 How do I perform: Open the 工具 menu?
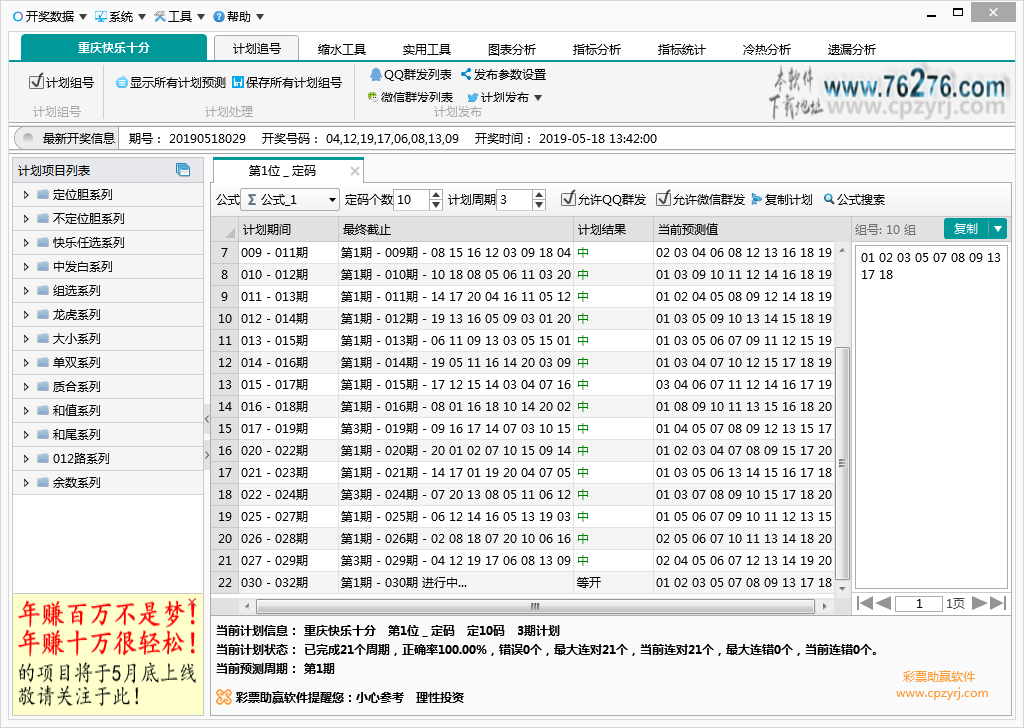click(179, 16)
